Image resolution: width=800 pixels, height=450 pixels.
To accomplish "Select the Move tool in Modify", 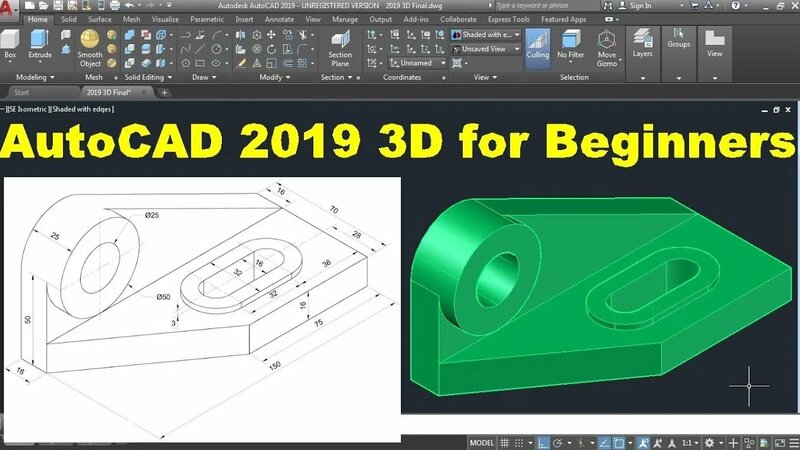I will (x=271, y=35).
